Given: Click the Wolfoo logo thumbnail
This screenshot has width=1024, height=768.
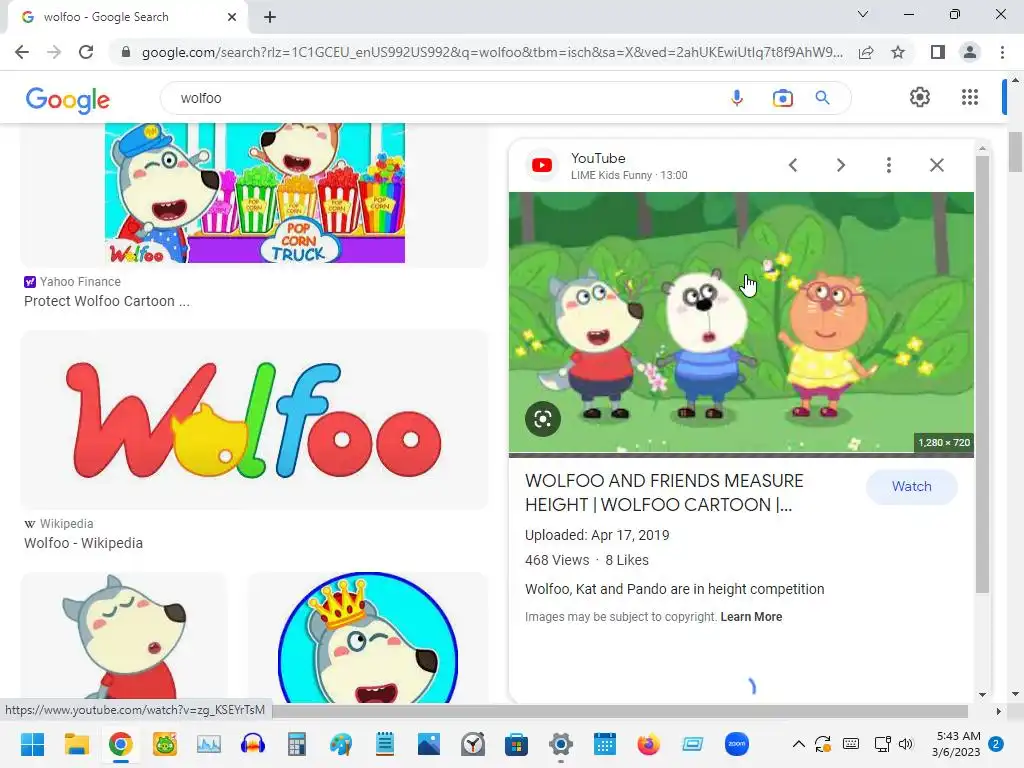Looking at the screenshot, I should coord(254,419).
